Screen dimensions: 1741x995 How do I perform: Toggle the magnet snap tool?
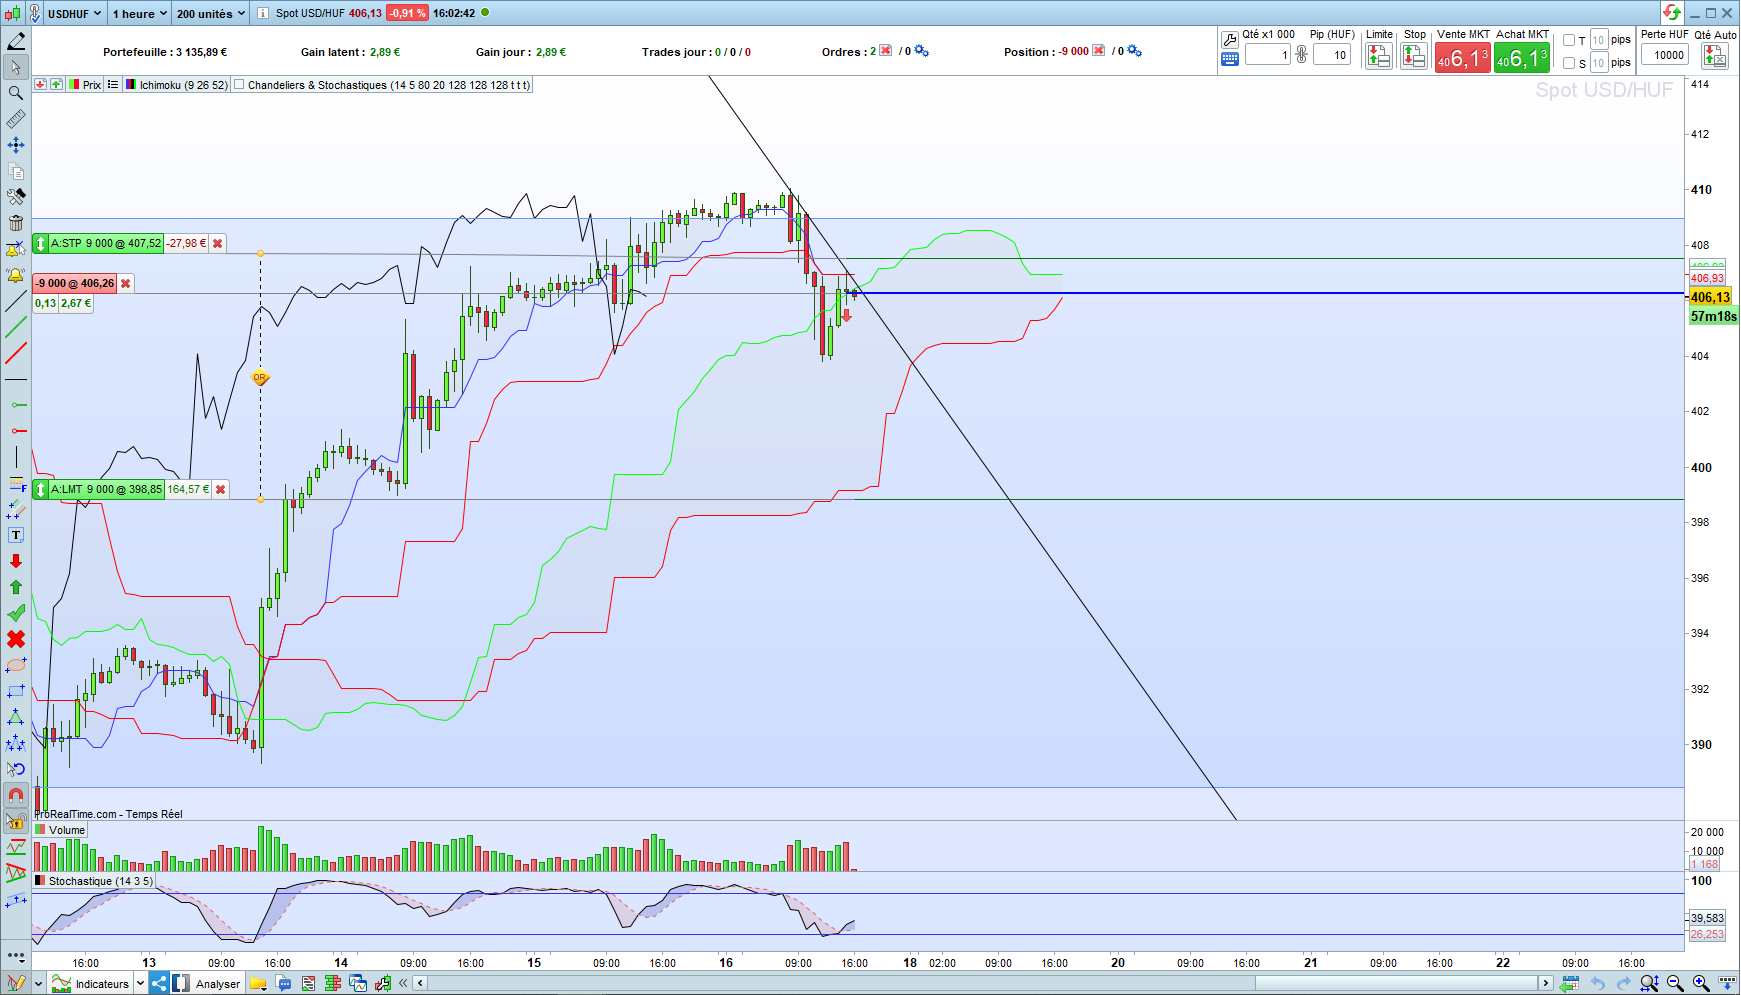(15, 795)
